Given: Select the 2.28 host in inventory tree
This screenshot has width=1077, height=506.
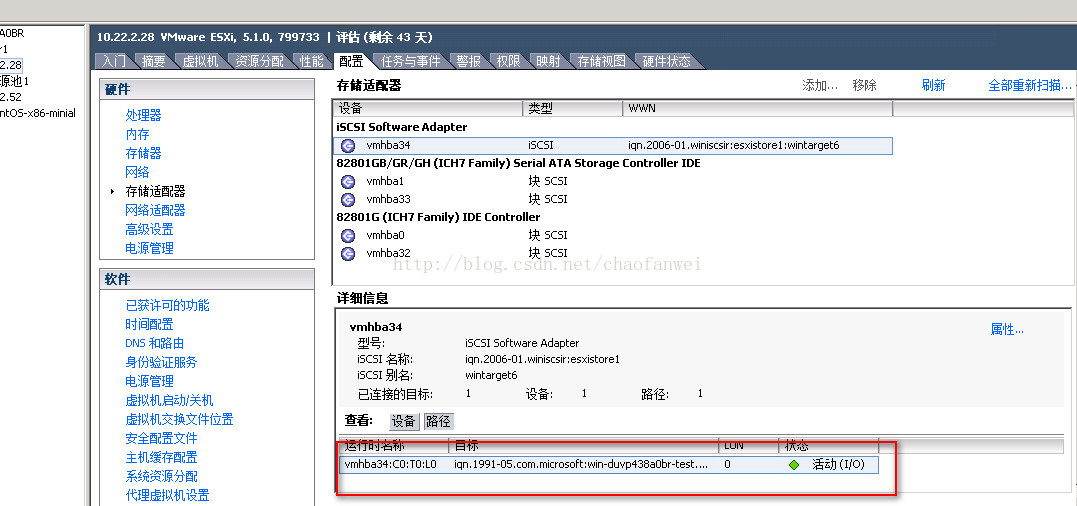Looking at the screenshot, I should pyautogui.click(x=11, y=65).
